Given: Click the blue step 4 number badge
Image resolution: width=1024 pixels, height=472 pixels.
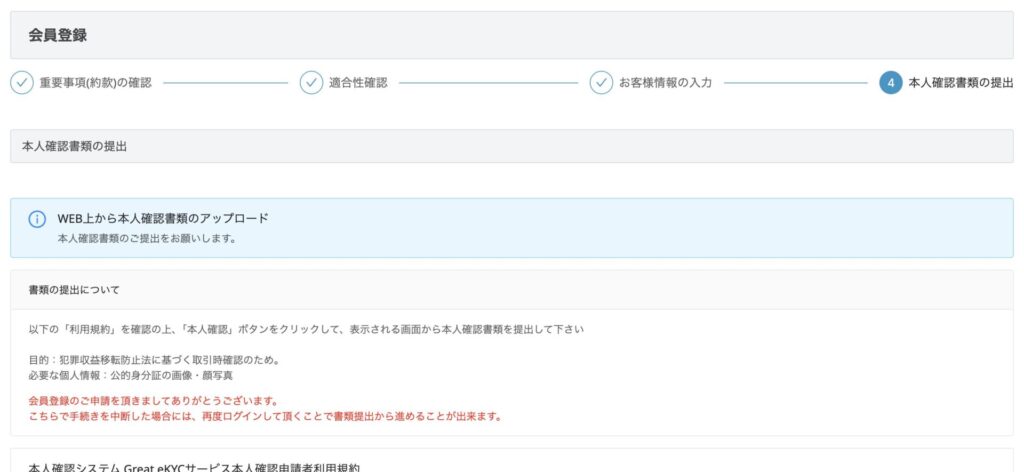Looking at the screenshot, I should pyautogui.click(x=891, y=83).
